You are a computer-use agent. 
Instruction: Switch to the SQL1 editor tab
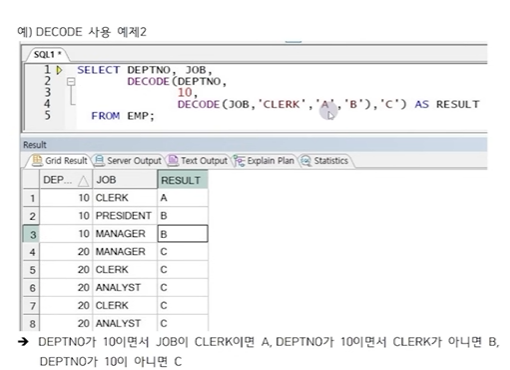(47, 54)
